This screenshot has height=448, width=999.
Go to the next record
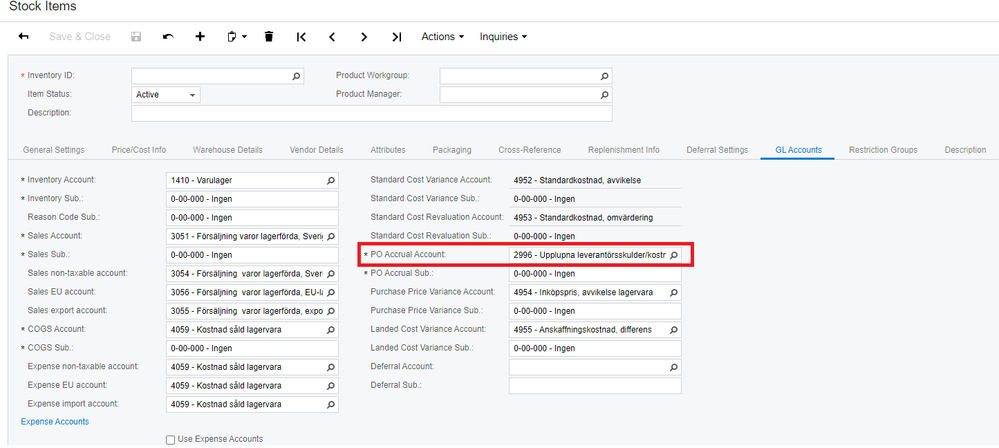(x=364, y=36)
